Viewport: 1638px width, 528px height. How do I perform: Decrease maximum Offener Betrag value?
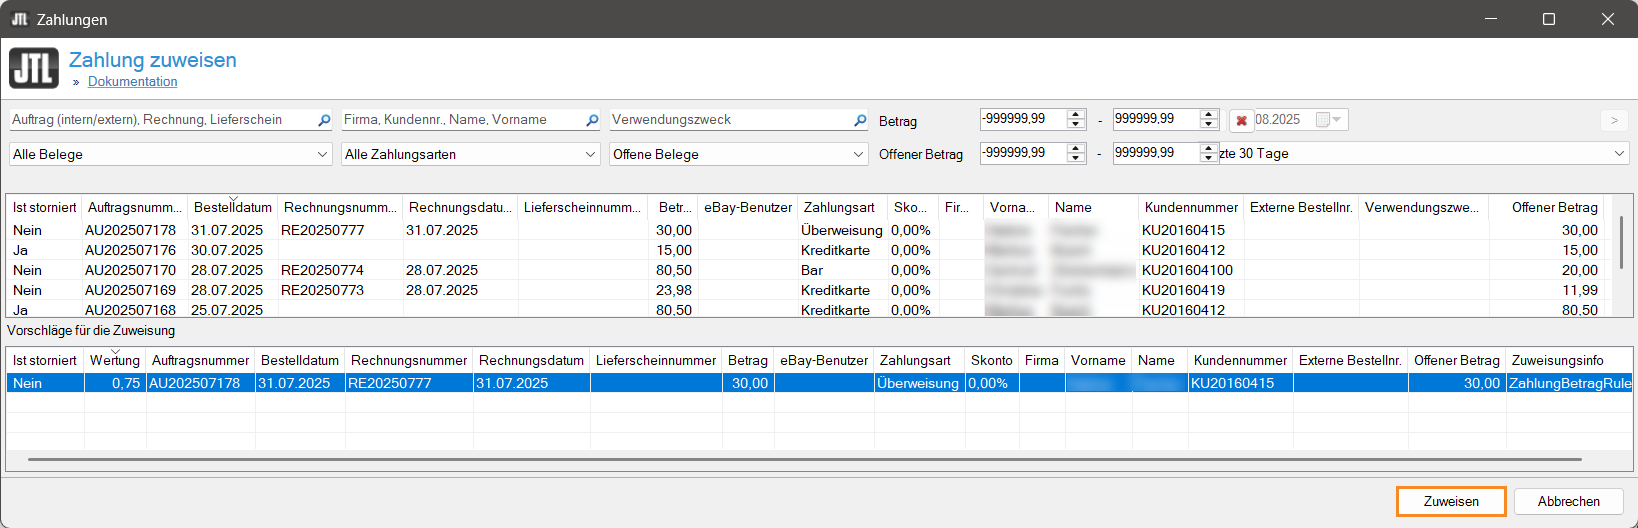click(1209, 158)
